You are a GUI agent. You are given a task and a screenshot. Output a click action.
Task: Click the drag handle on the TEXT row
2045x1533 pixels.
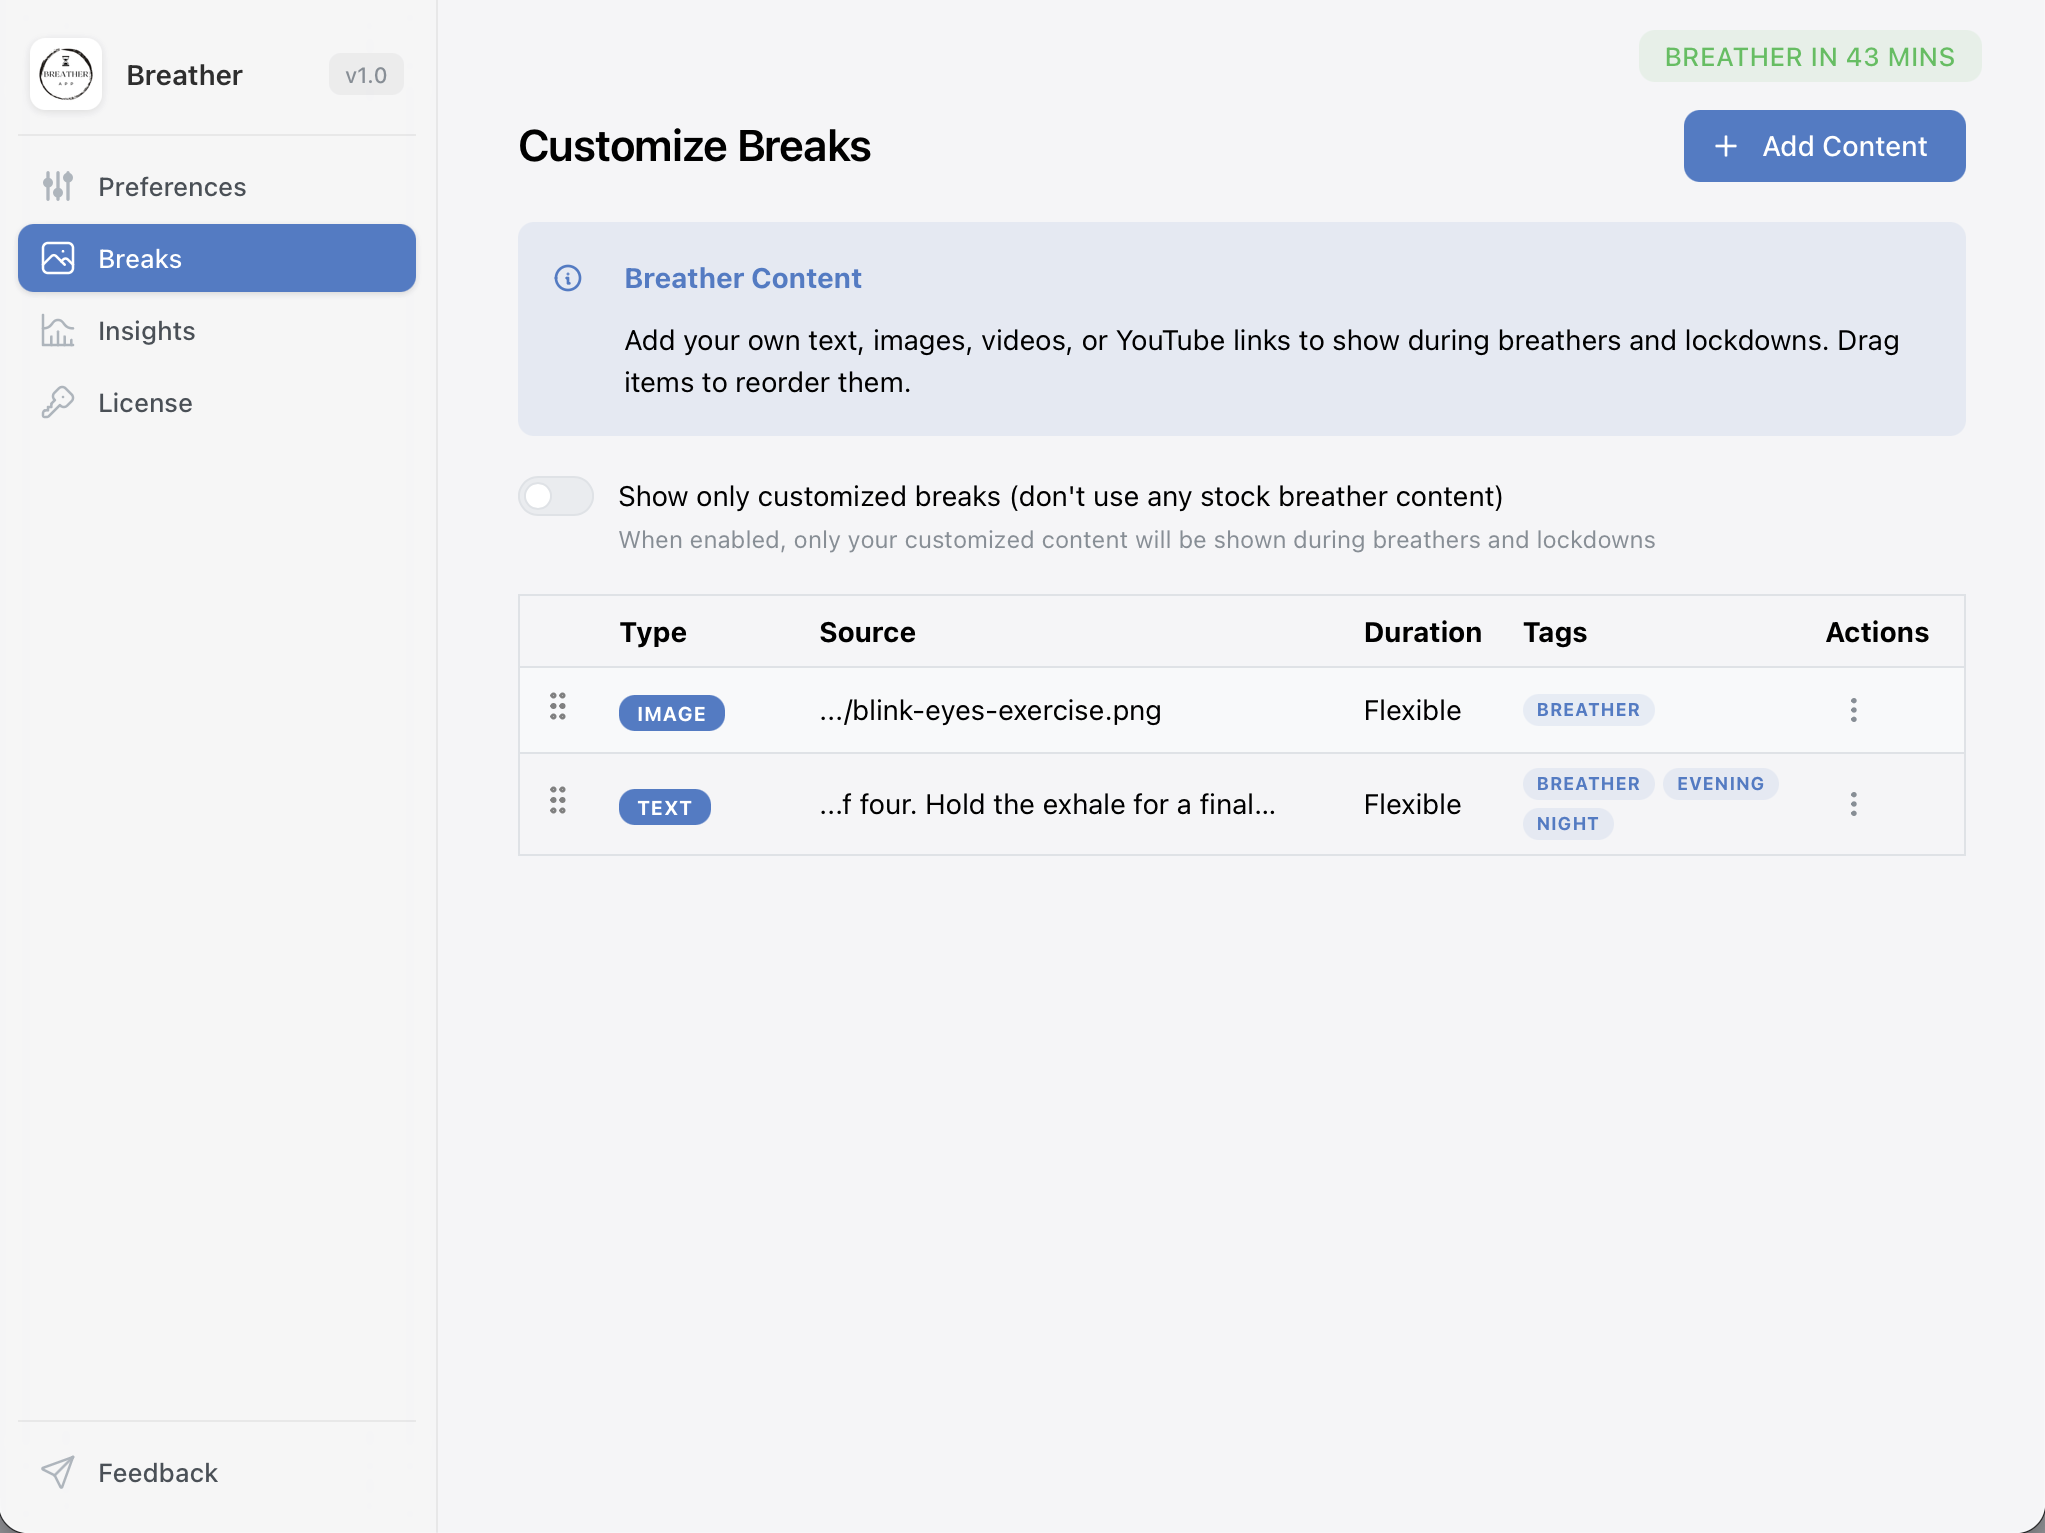[x=558, y=803]
